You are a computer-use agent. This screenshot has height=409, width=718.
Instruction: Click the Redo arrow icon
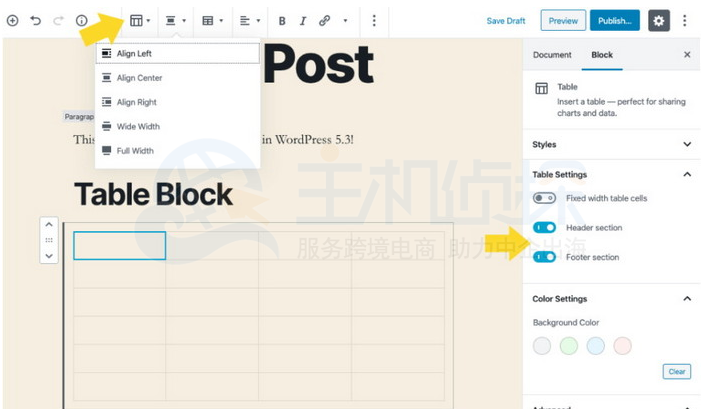click(58, 21)
